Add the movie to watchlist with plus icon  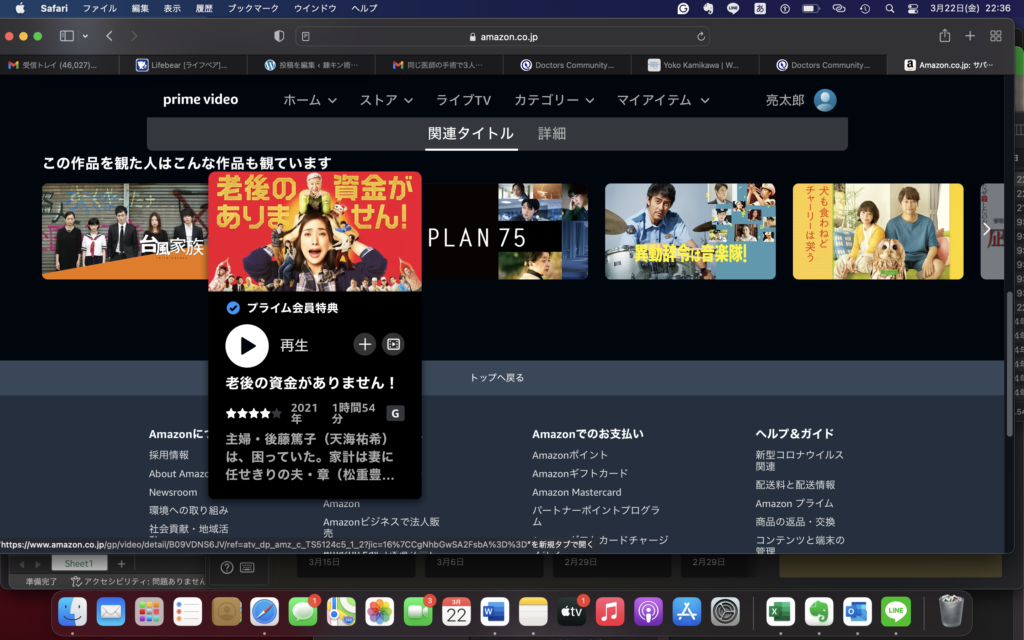point(365,344)
